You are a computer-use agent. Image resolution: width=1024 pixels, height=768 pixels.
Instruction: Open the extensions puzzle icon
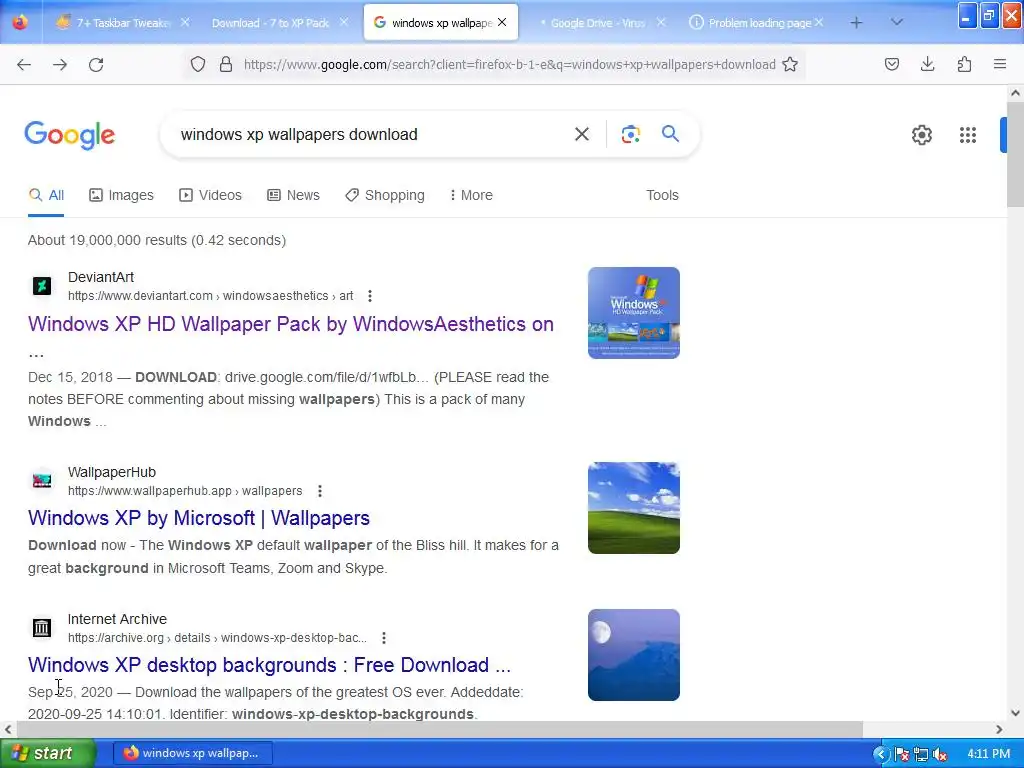click(964, 64)
